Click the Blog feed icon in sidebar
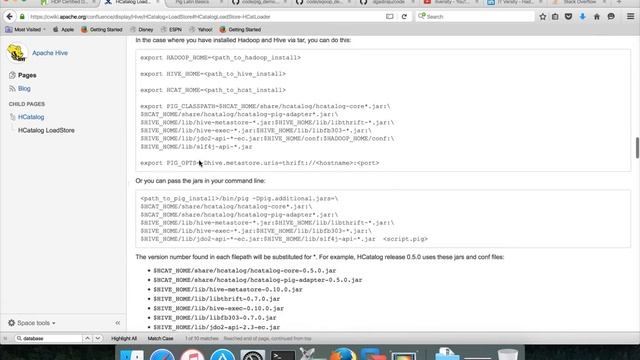 click(12, 89)
